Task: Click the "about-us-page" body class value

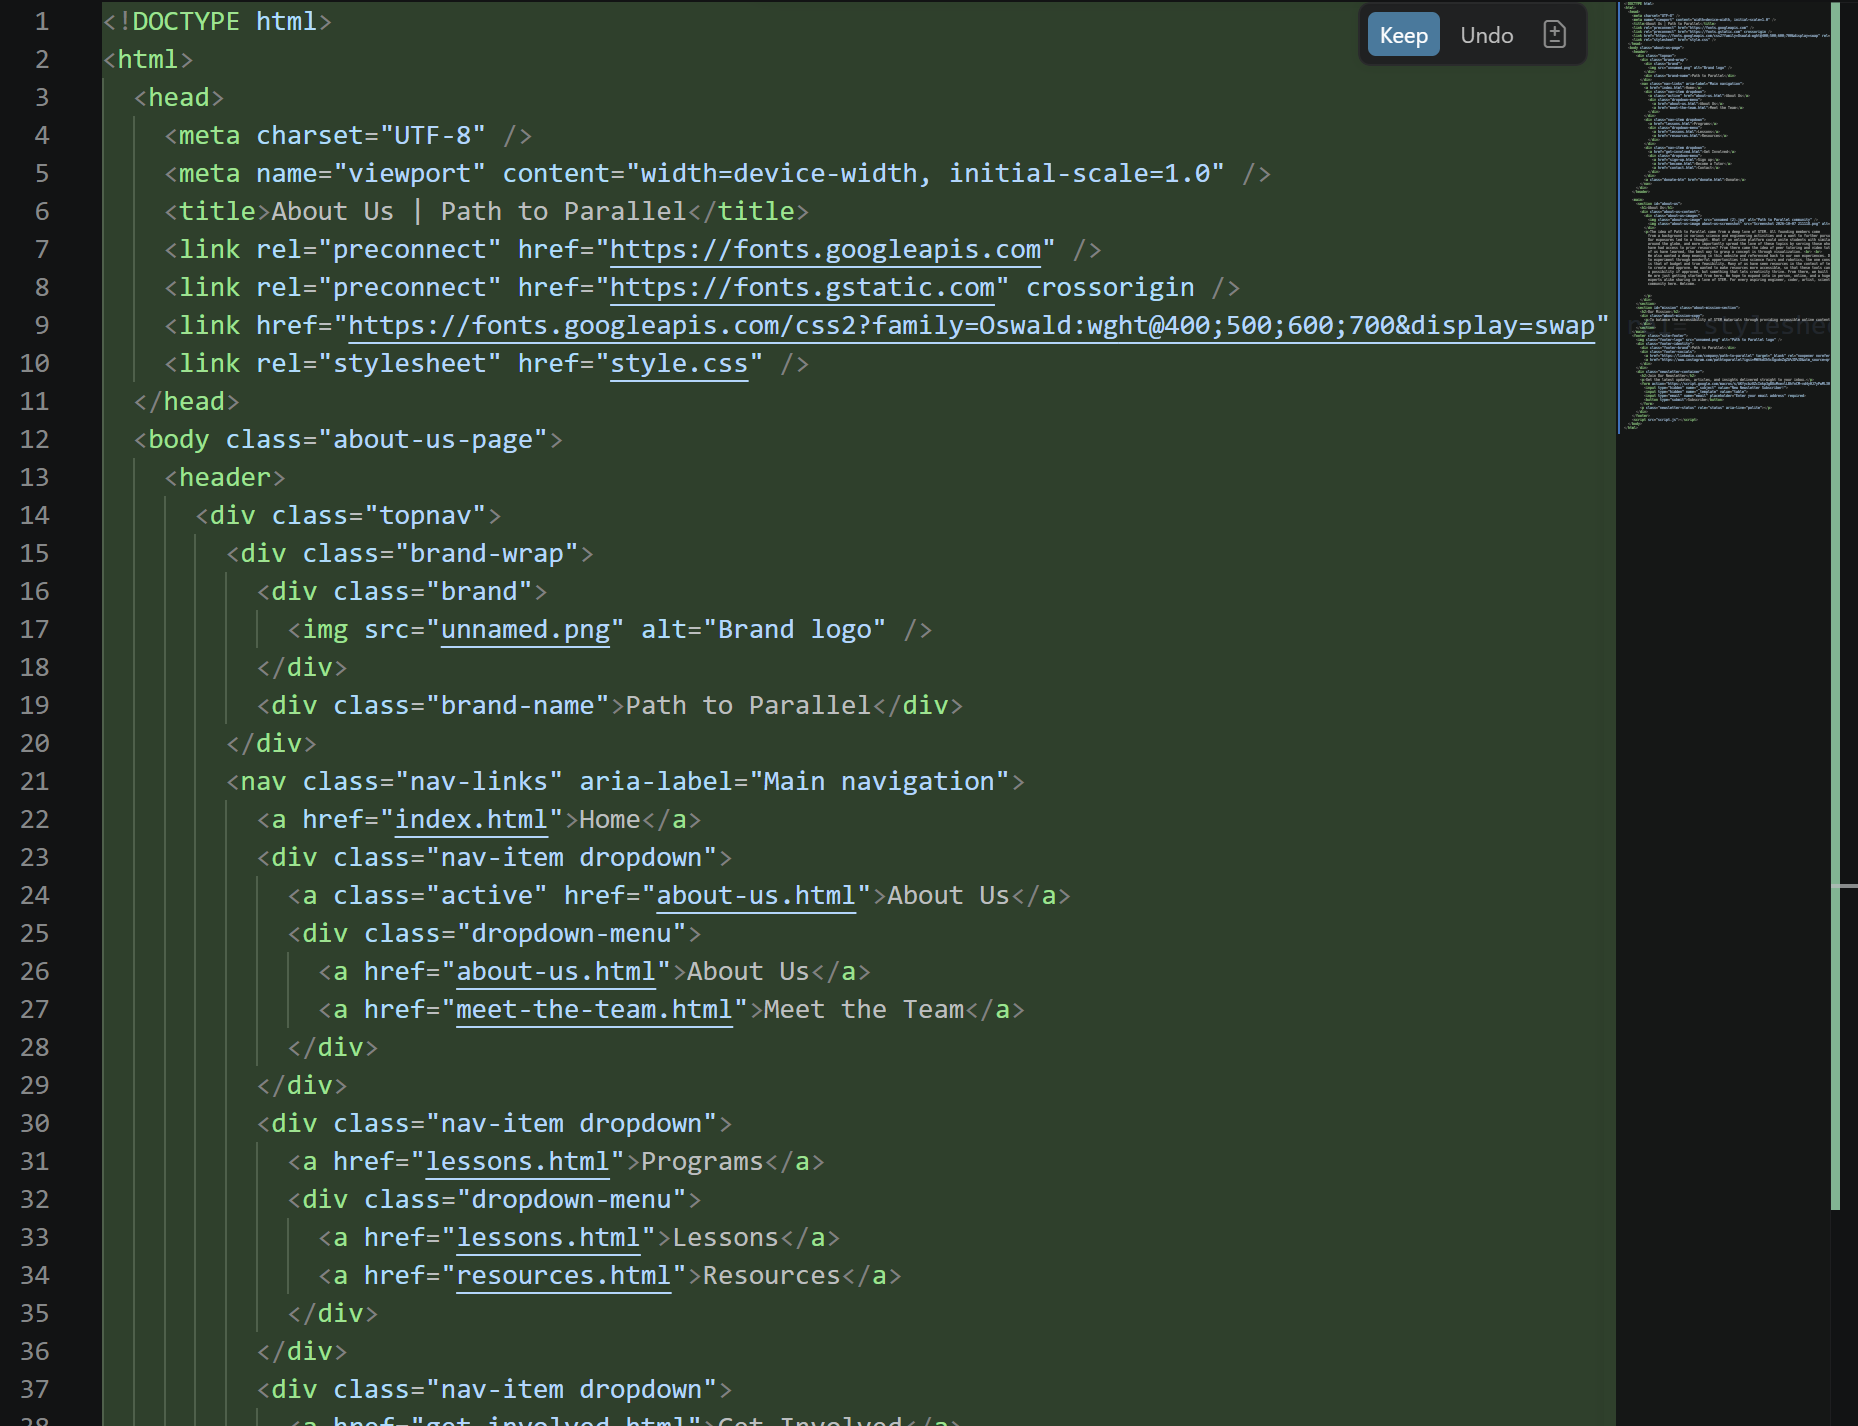Action: pos(440,439)
